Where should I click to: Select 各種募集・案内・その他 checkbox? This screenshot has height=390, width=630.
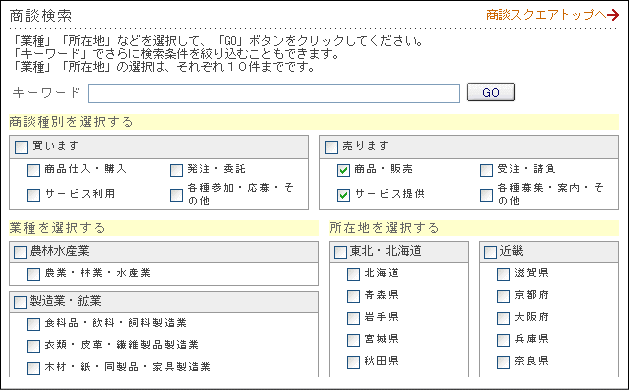click(486, 195)
